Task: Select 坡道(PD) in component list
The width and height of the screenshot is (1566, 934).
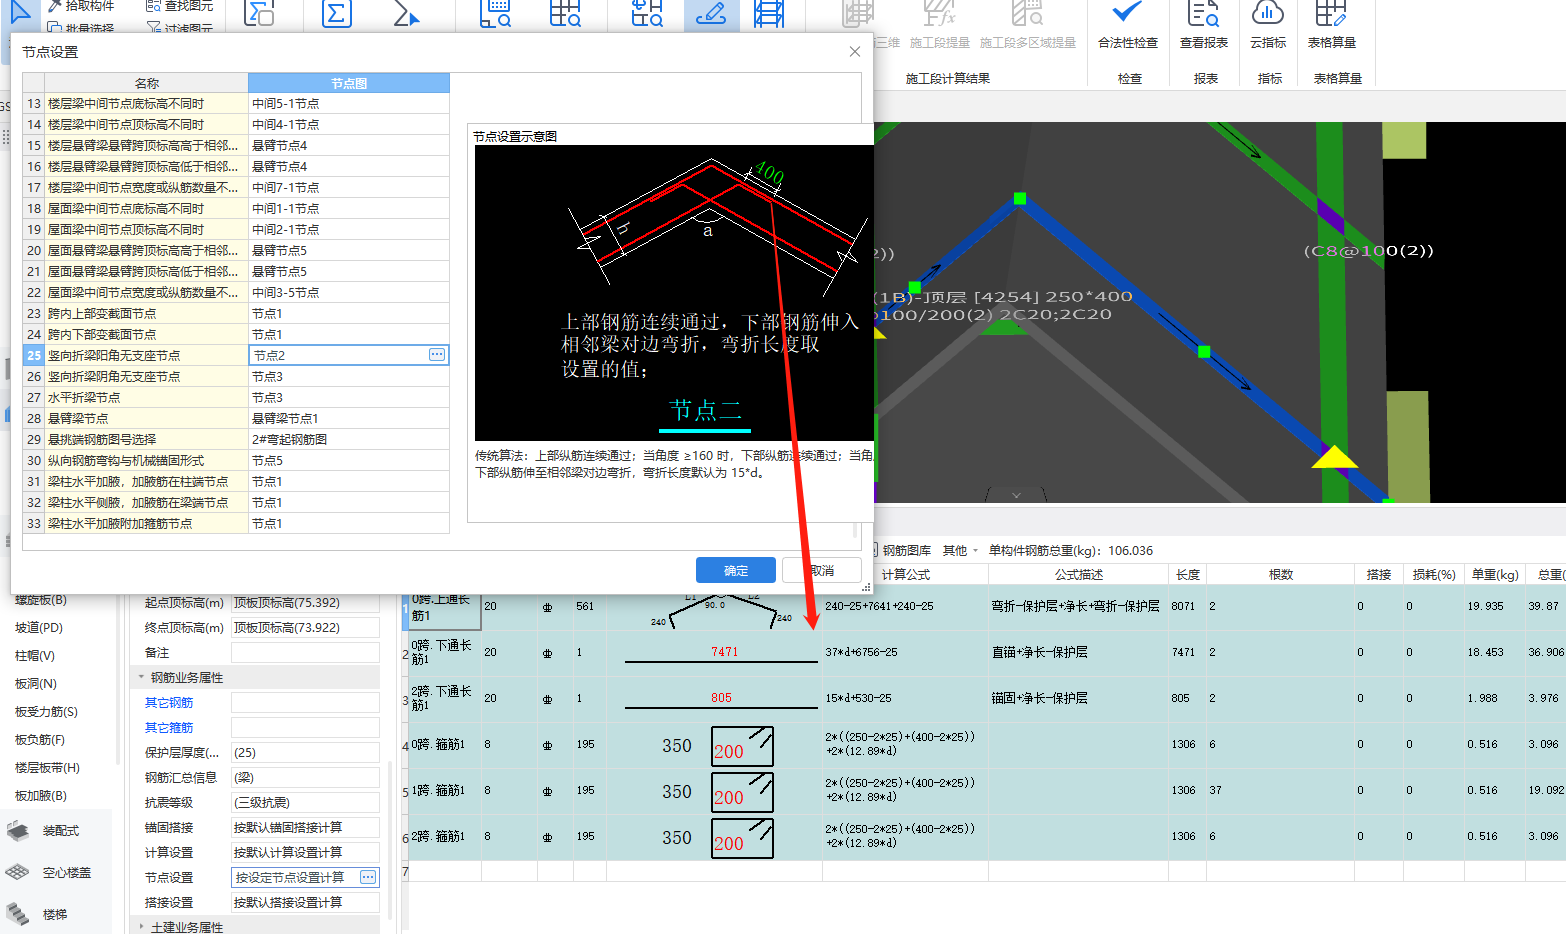Action: (39, 628)
